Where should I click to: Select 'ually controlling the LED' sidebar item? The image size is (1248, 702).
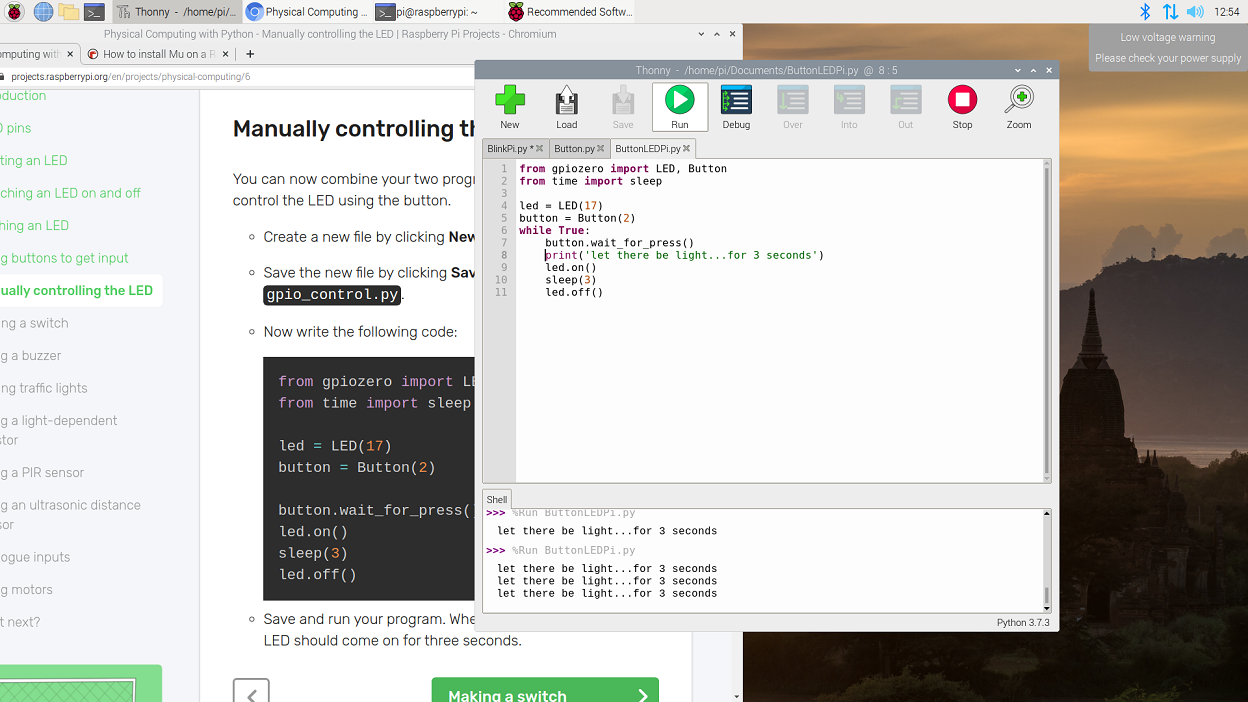coord(76,291)
